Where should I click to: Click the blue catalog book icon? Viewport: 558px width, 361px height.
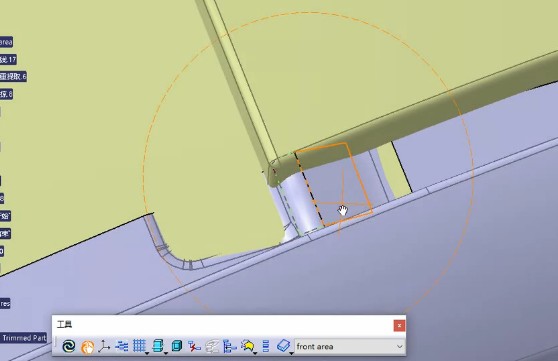pos(284,345)
